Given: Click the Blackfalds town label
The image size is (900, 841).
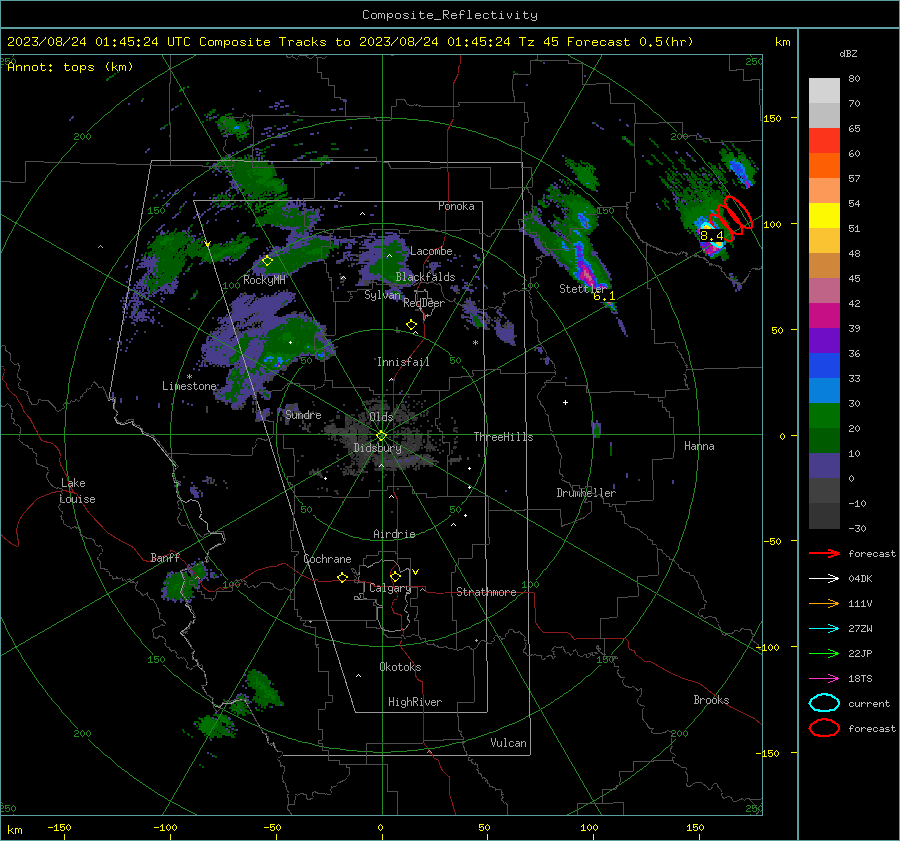Looking at the screenshot, I should 425,277.
